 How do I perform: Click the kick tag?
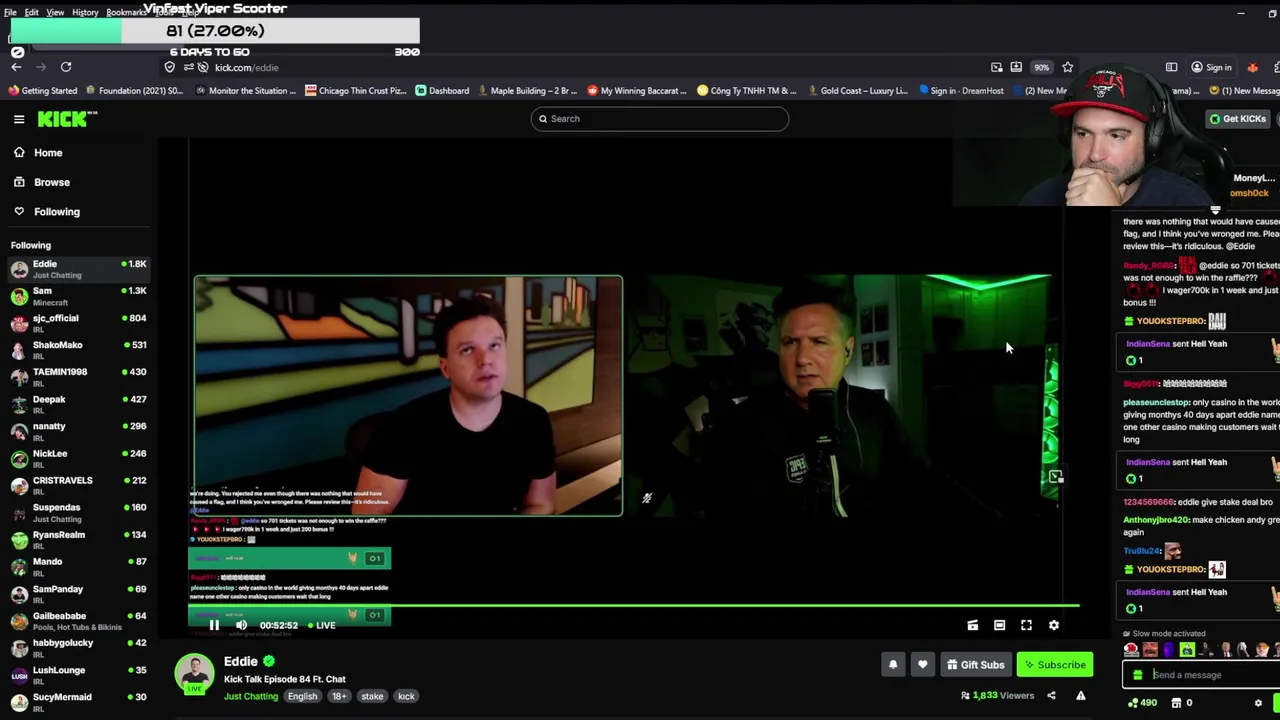pos(406,697)
